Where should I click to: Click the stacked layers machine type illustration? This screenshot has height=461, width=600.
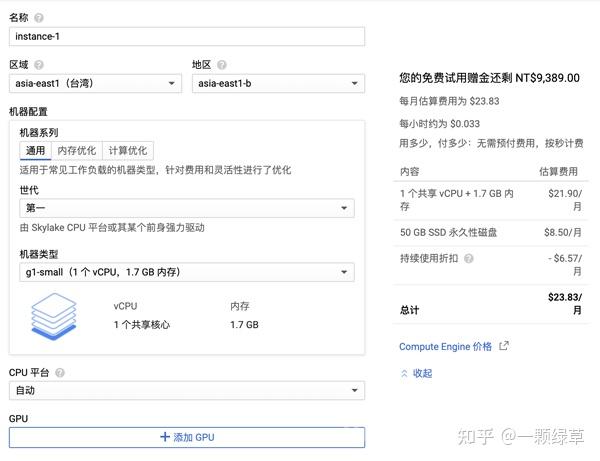point(54,316)
